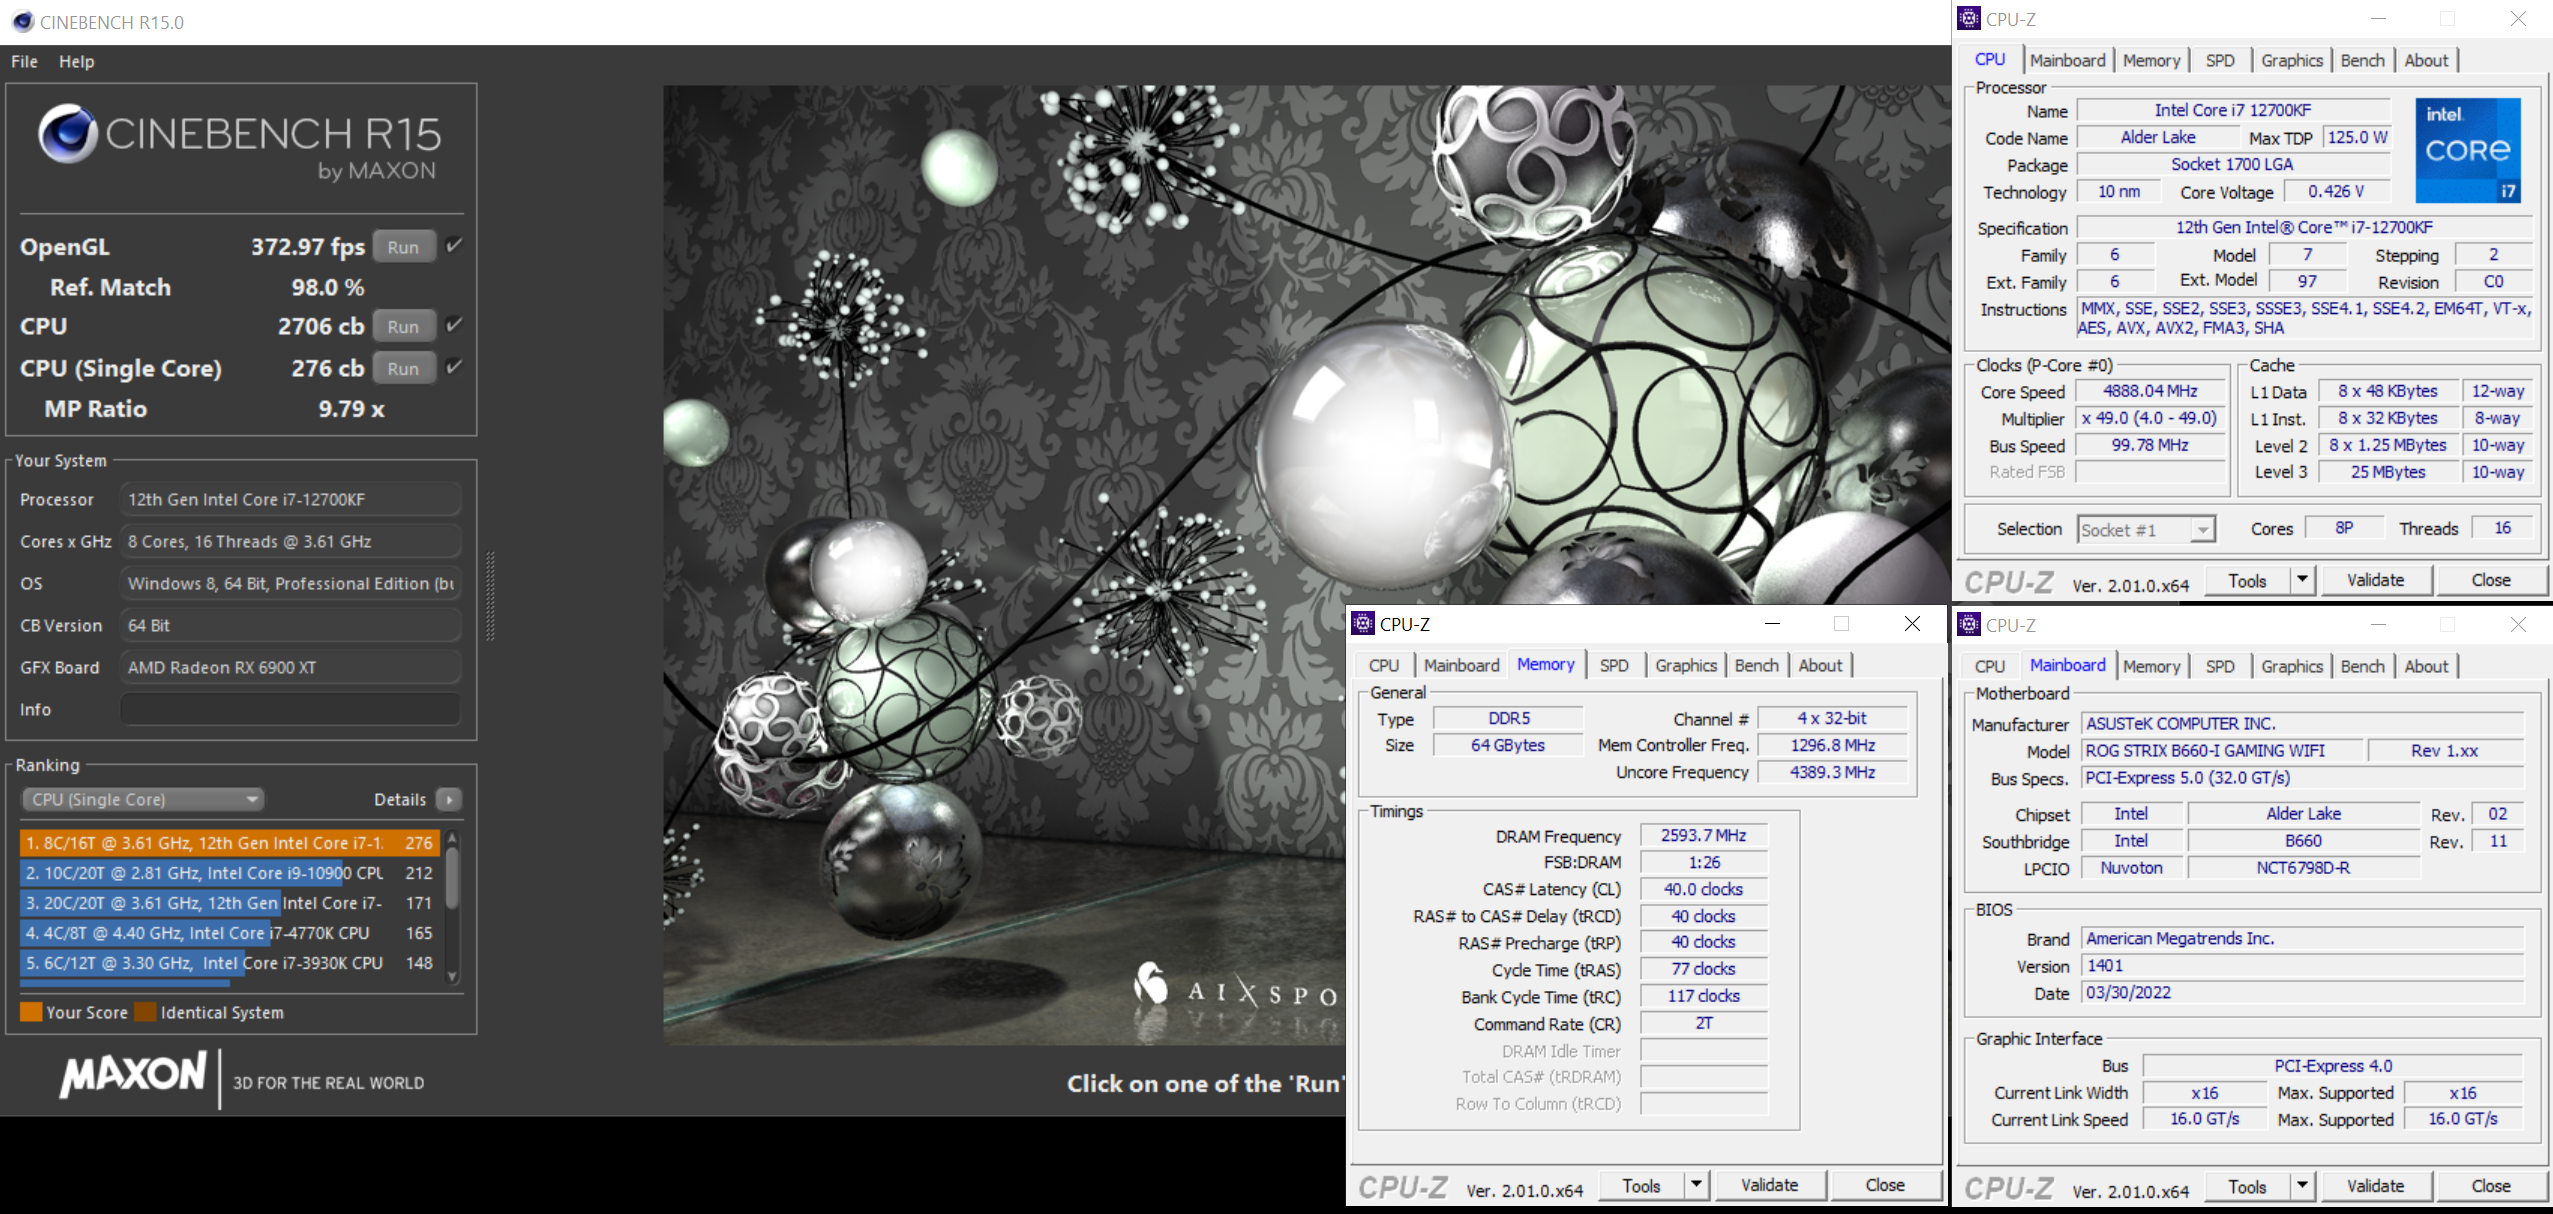Click ranking scrollbar up arrow
Viewport: 2553px width, 1214px height.
(x=452, y=837)
